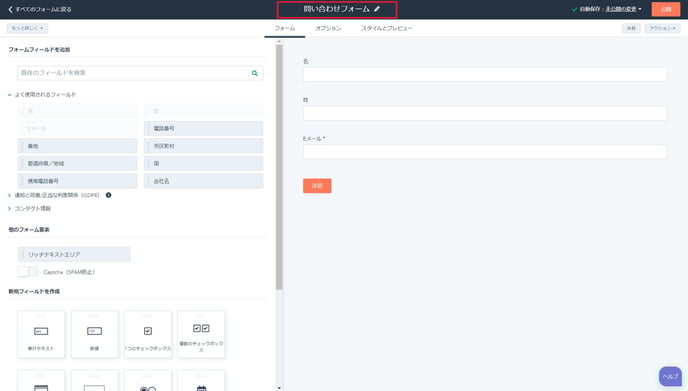Click the left panel vertical scrollbar
This screenshot has height=391, width=688.
(279, 167)
